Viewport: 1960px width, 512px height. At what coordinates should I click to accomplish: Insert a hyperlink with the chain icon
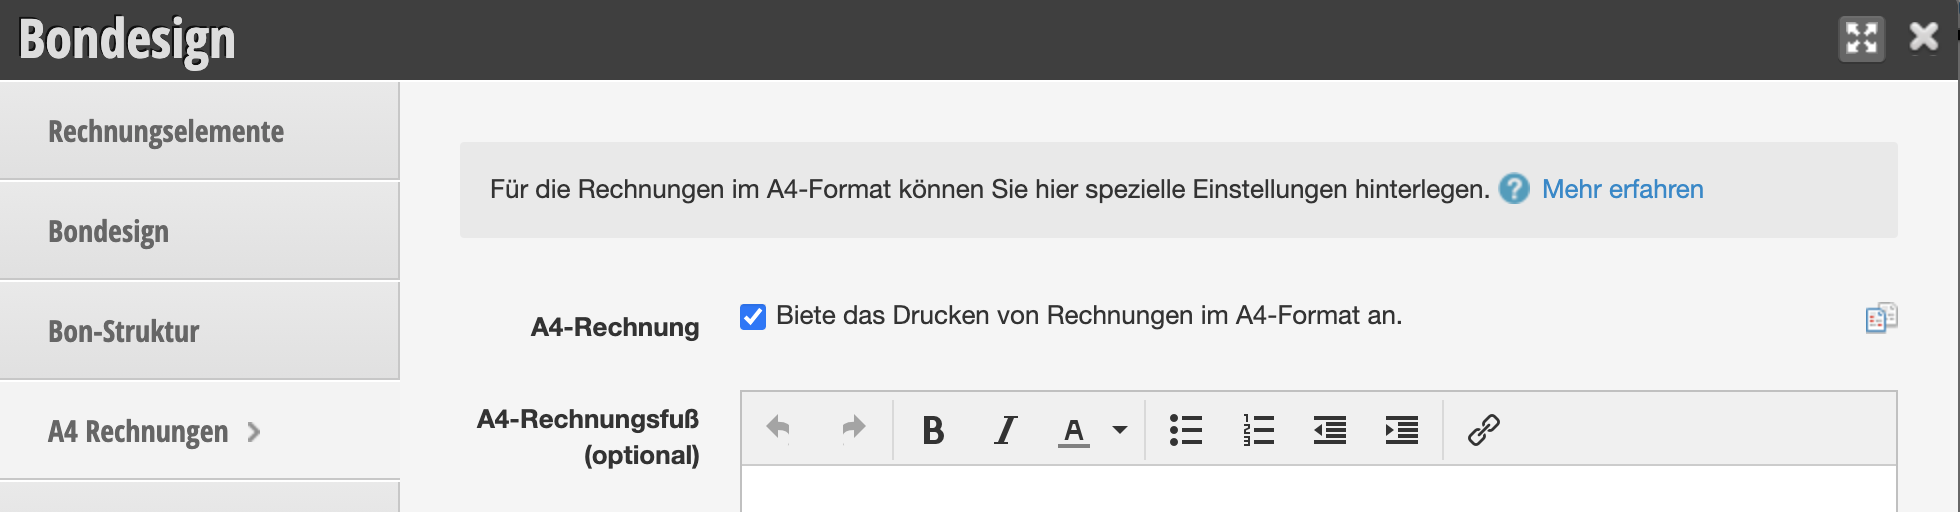(1483, 430)
